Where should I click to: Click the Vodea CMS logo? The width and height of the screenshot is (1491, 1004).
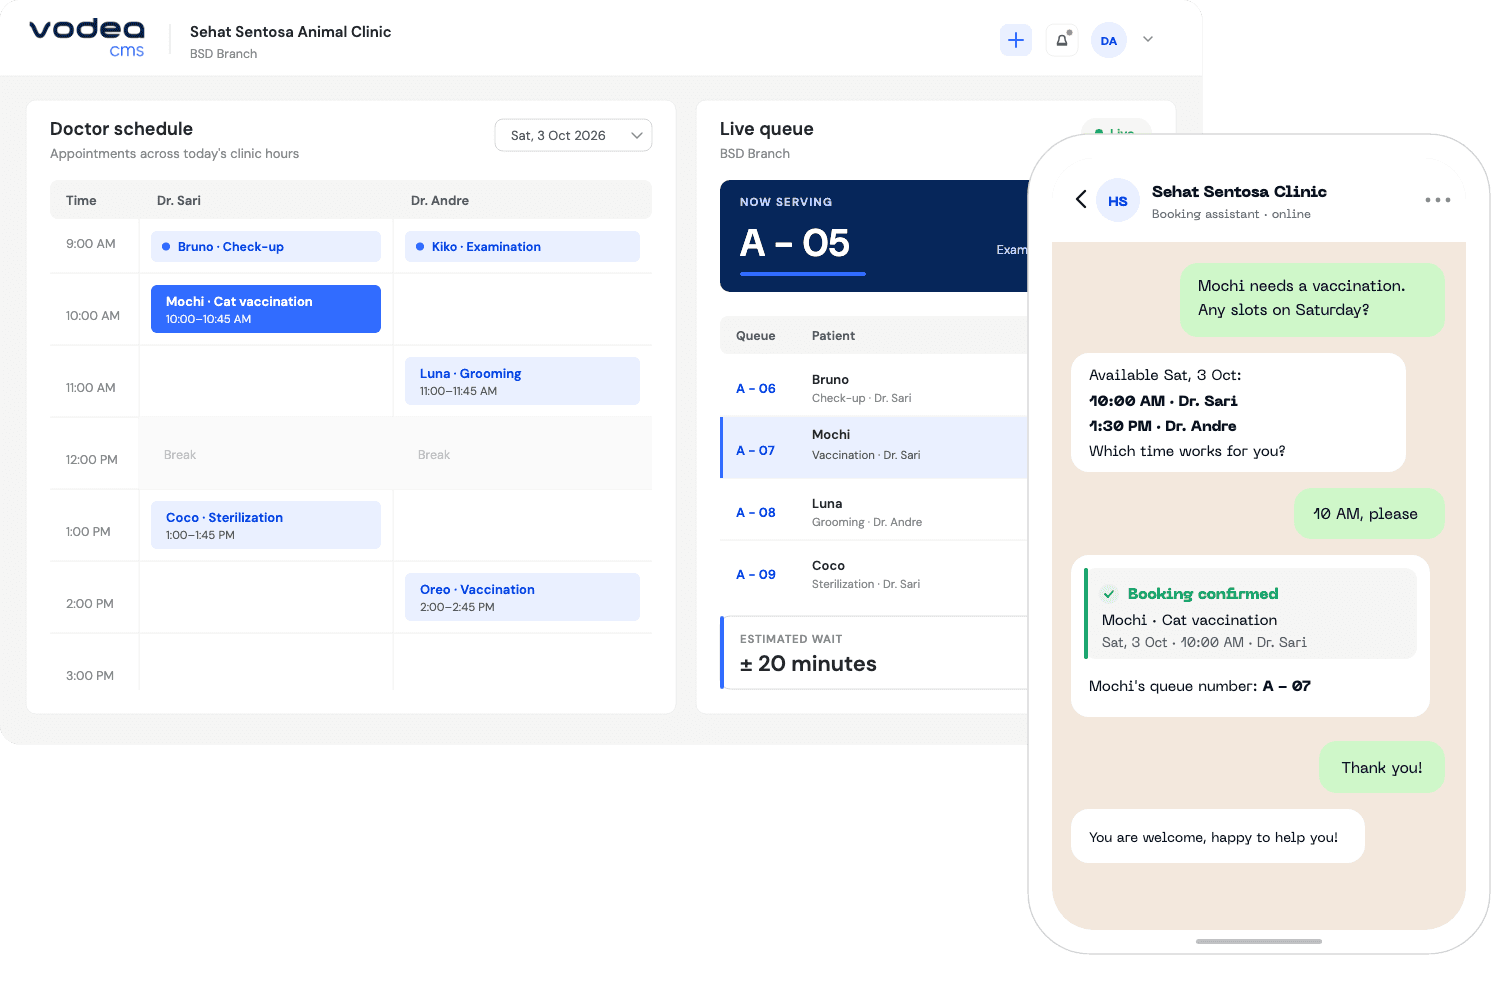87,39
